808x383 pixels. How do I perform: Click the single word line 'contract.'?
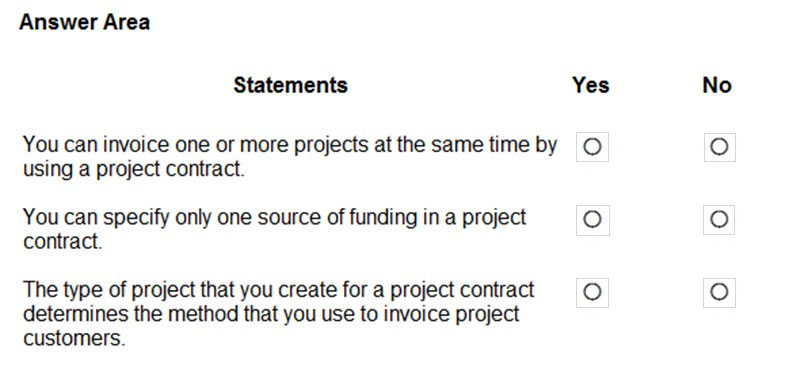pyautogui.click(x=62, y=241)
